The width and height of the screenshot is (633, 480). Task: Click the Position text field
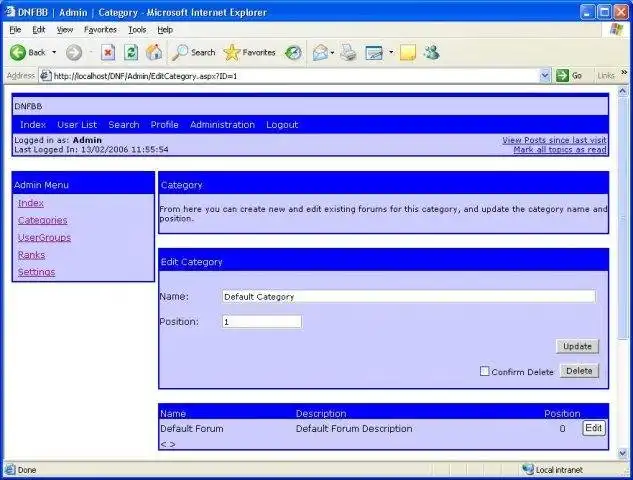coord(262,322)
